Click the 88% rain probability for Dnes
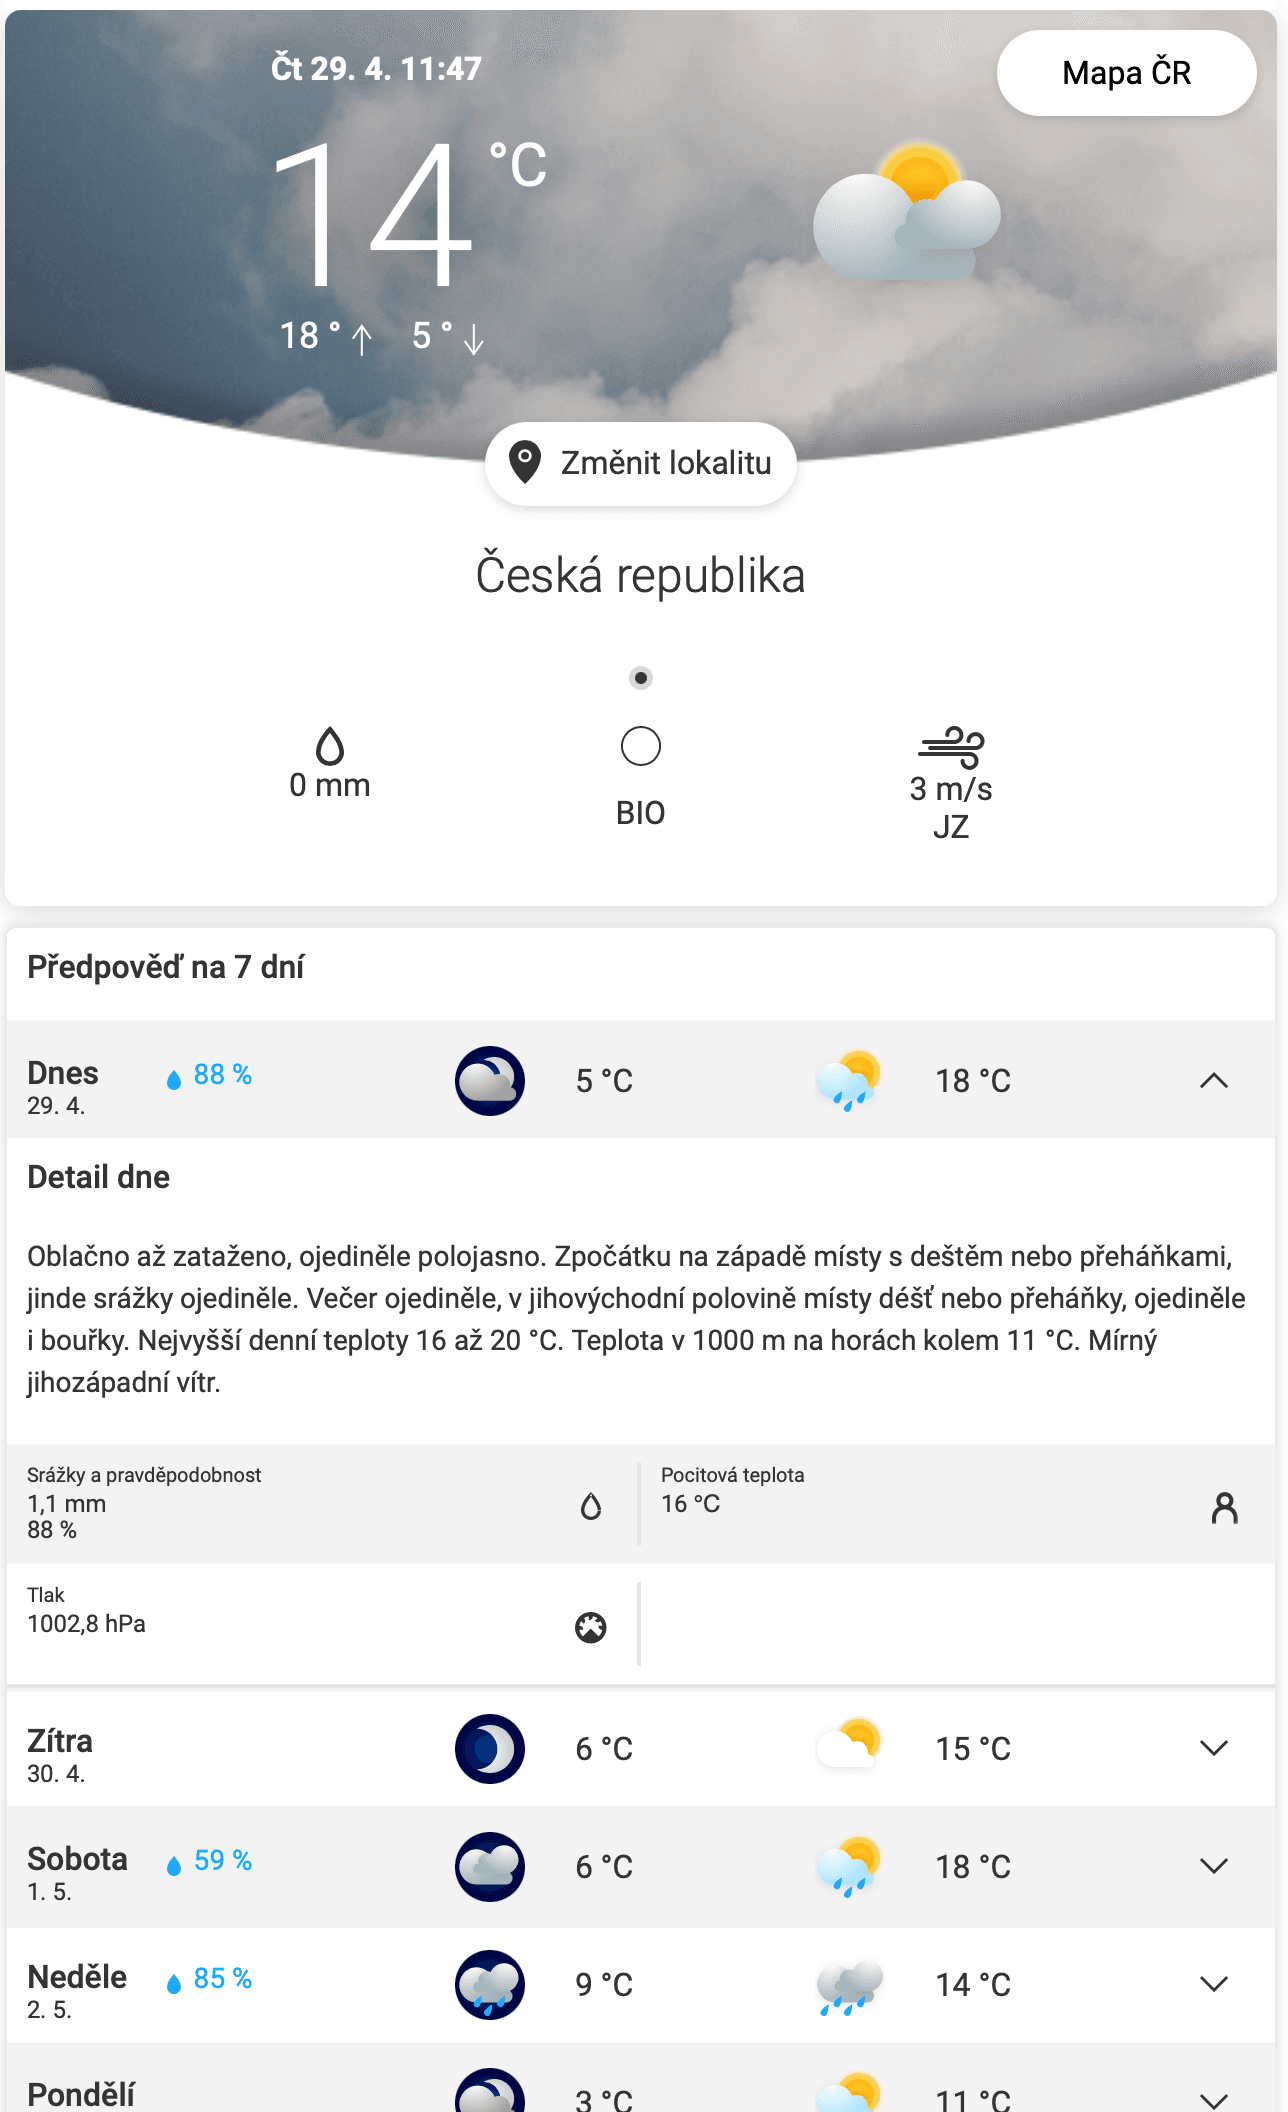Image resolution: width=1288 pixels, height=2112 pixels. click(x=207, y=1075)
